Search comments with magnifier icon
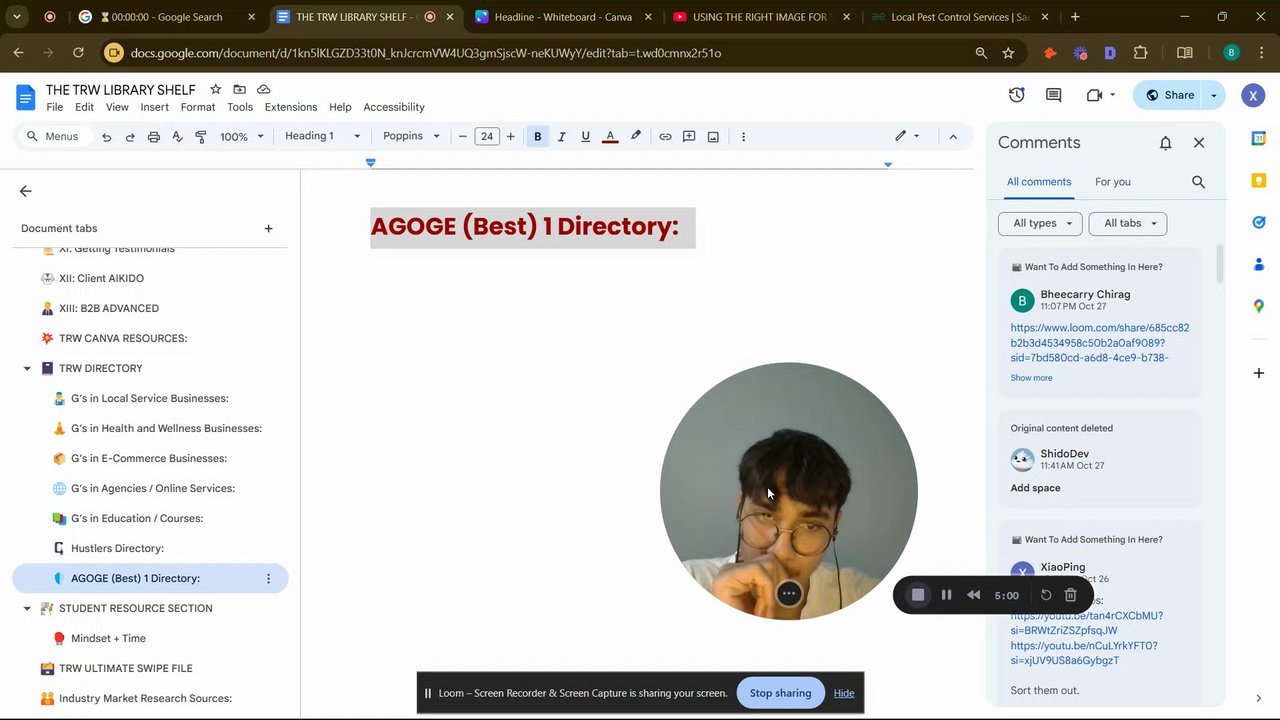 click(1198, 182)
